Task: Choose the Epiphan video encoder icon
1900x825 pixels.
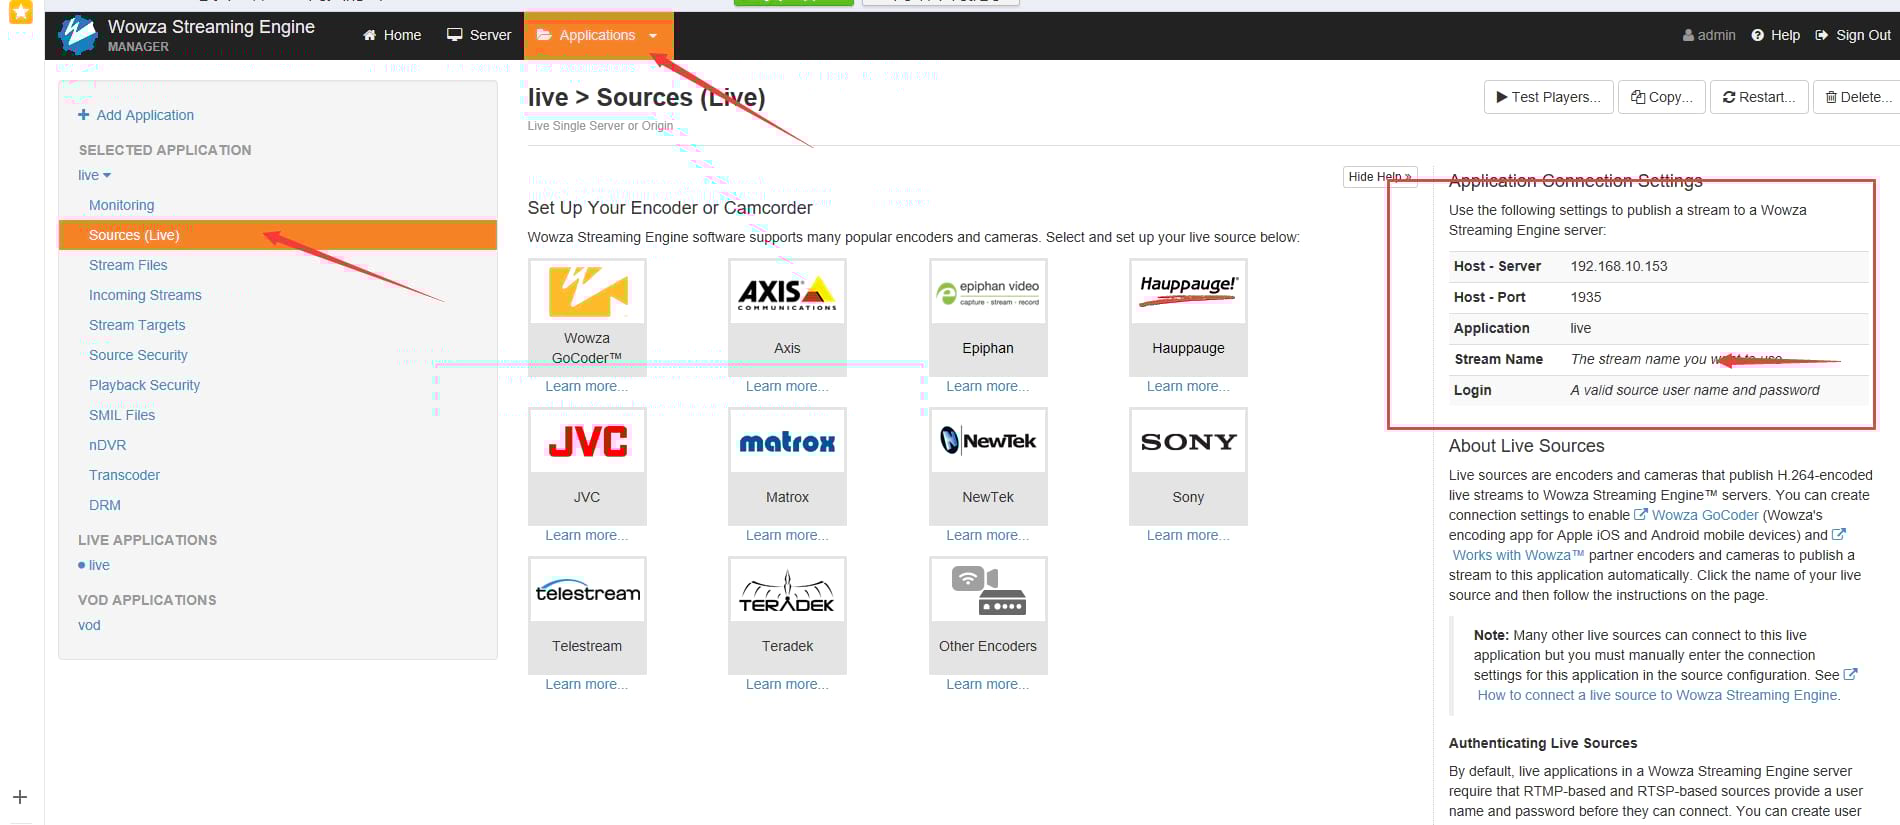Action: [x=988, y=292]
